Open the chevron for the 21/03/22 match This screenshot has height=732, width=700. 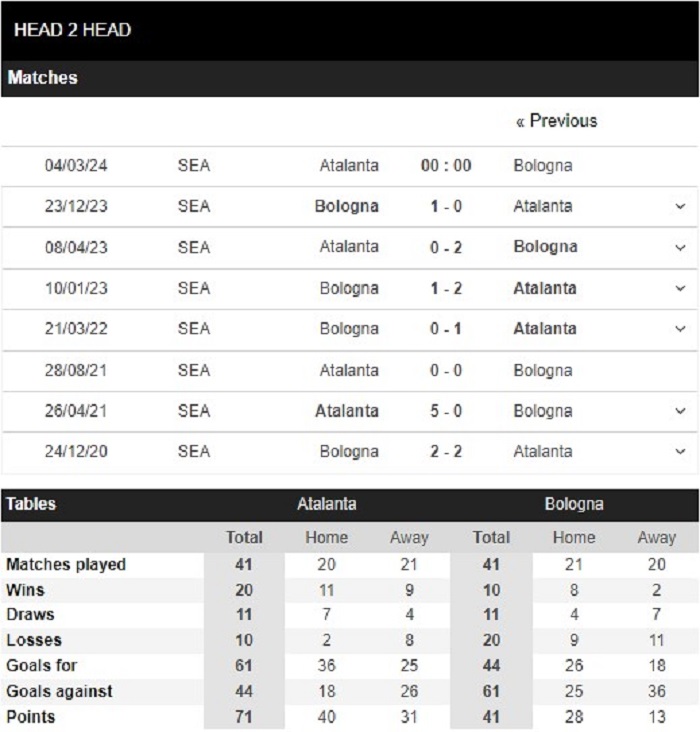[x=680, y=329]
